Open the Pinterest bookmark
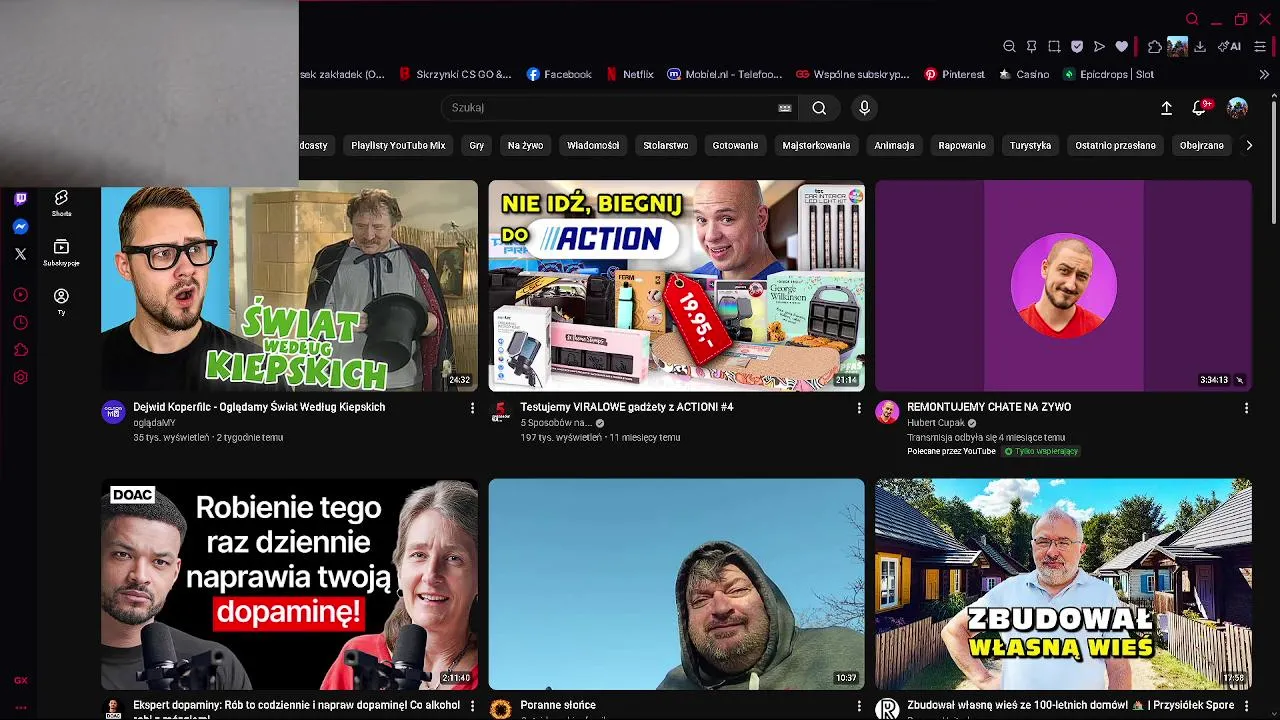 coord(954,74)
